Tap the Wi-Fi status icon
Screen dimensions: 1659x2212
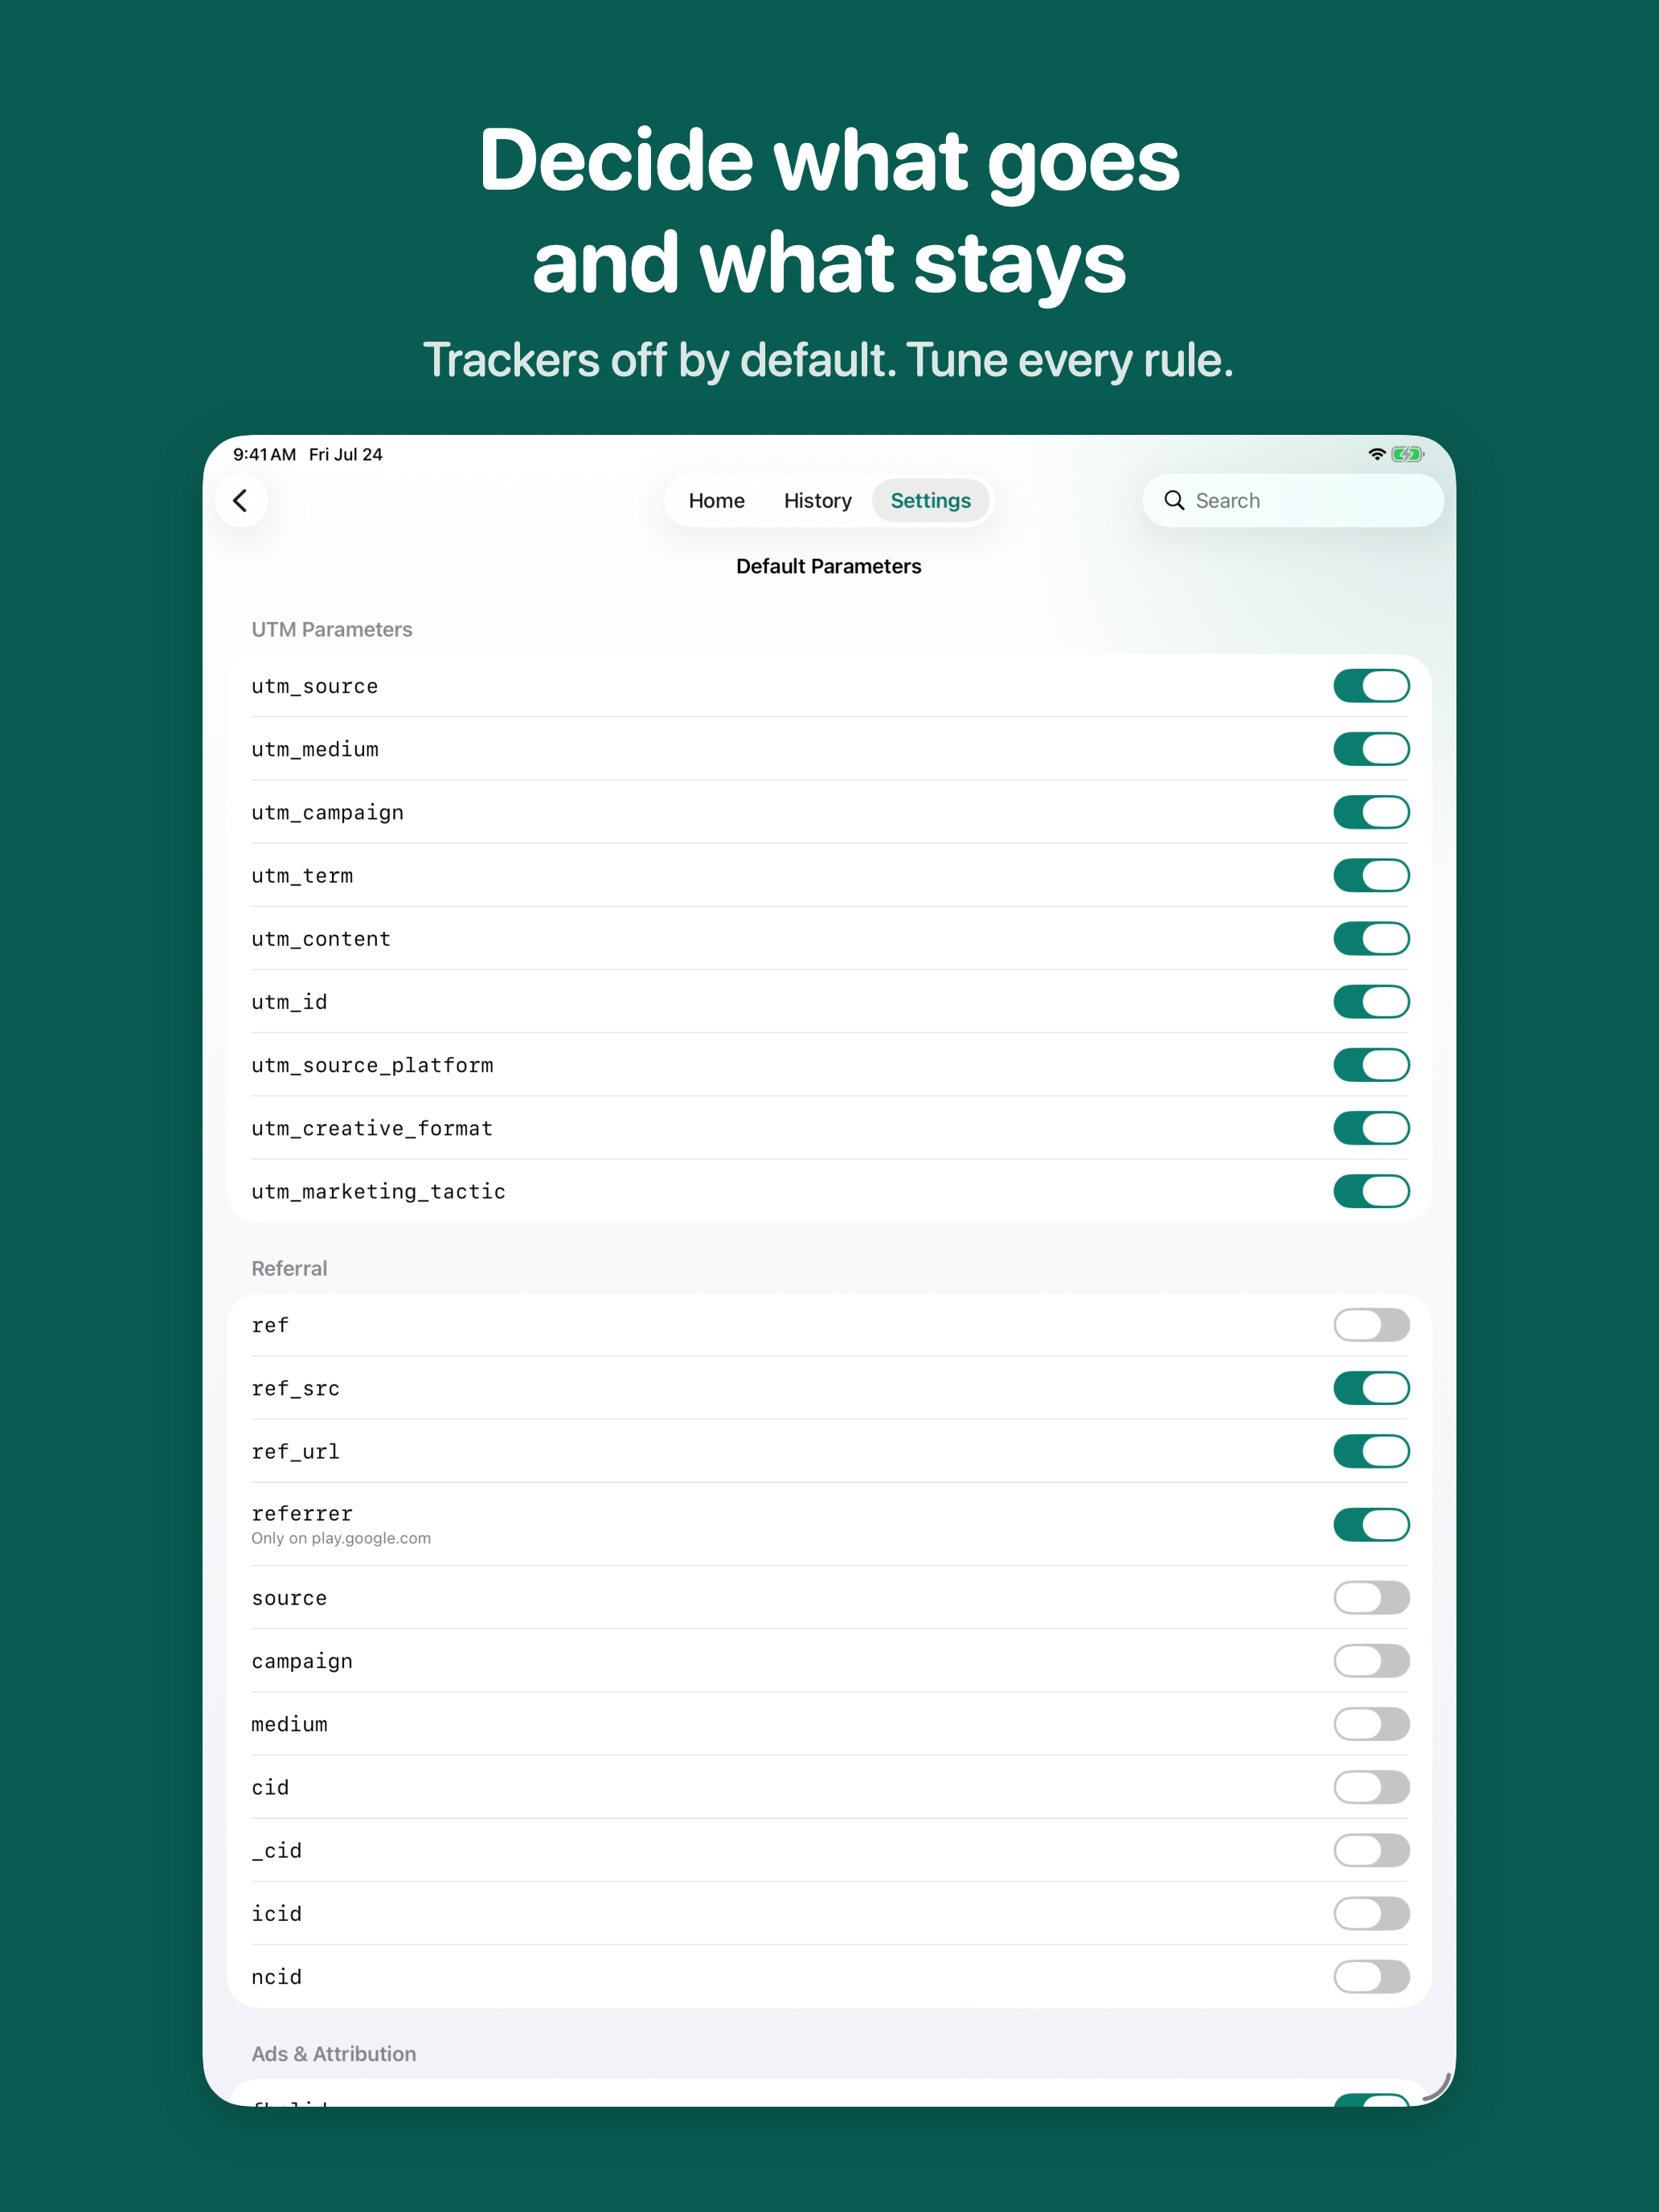1377,454
